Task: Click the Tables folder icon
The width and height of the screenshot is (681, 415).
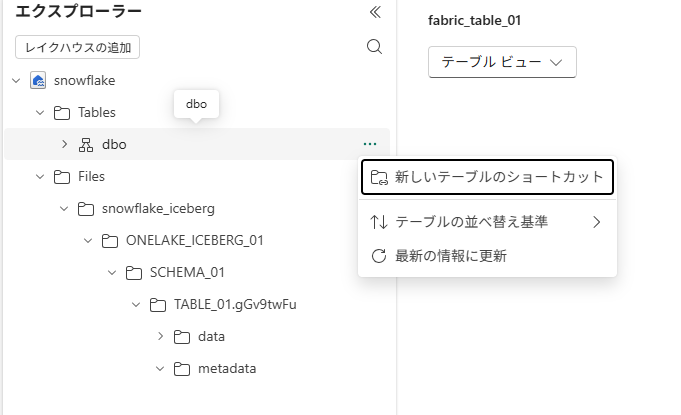Action: 62,112
